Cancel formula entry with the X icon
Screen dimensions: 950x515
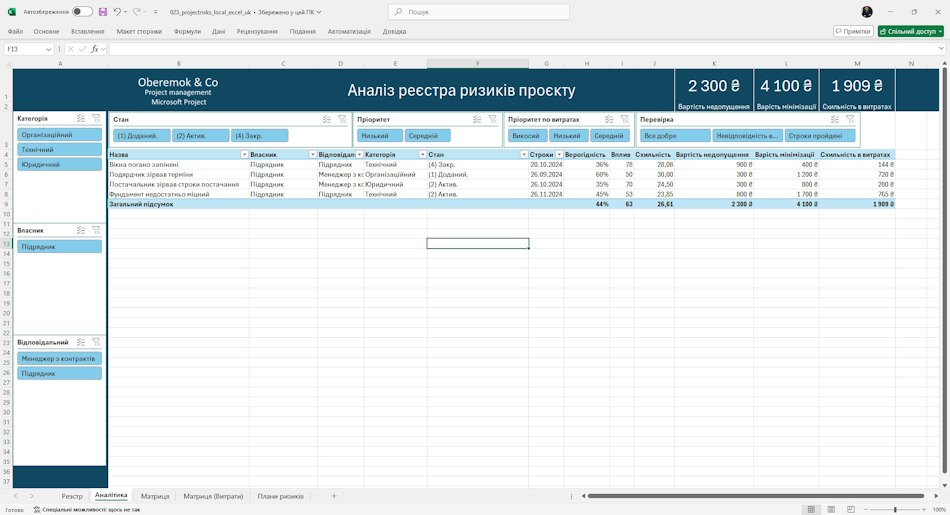tap(71, 49)
